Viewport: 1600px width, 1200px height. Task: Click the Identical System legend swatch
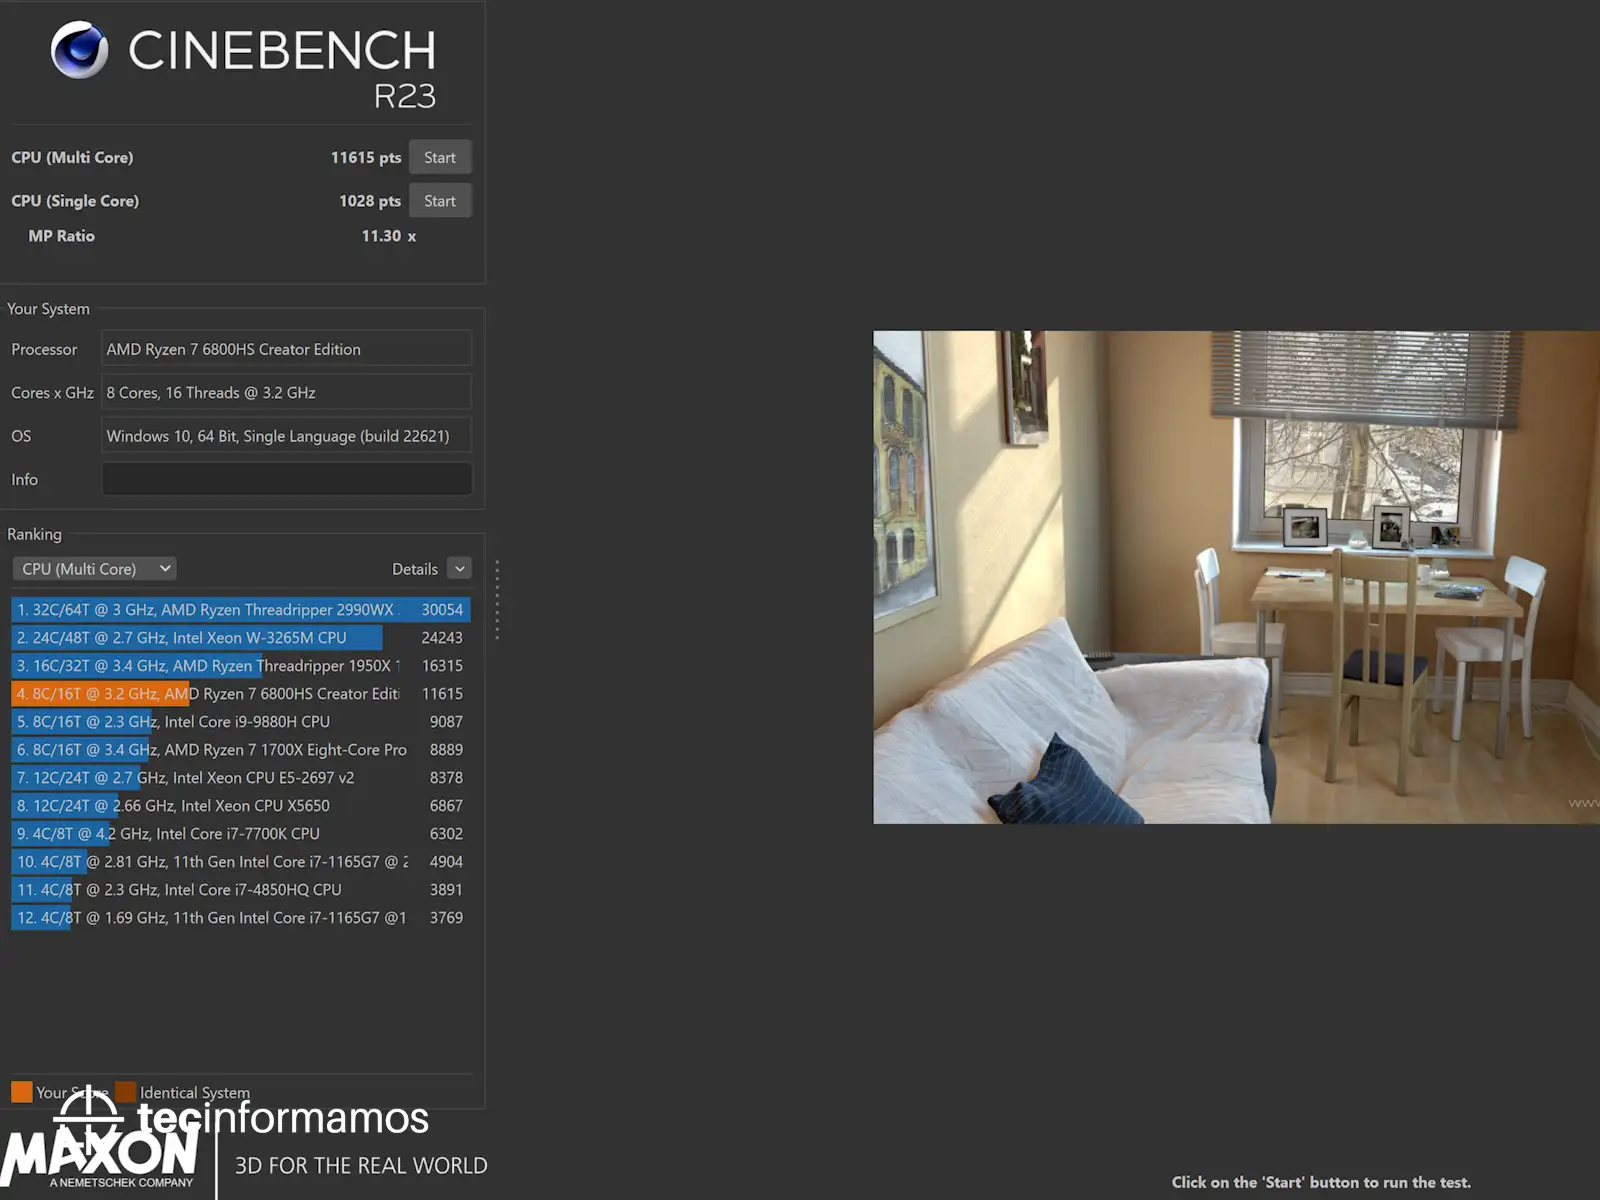pyautogui.click(x=126, y=1091)
